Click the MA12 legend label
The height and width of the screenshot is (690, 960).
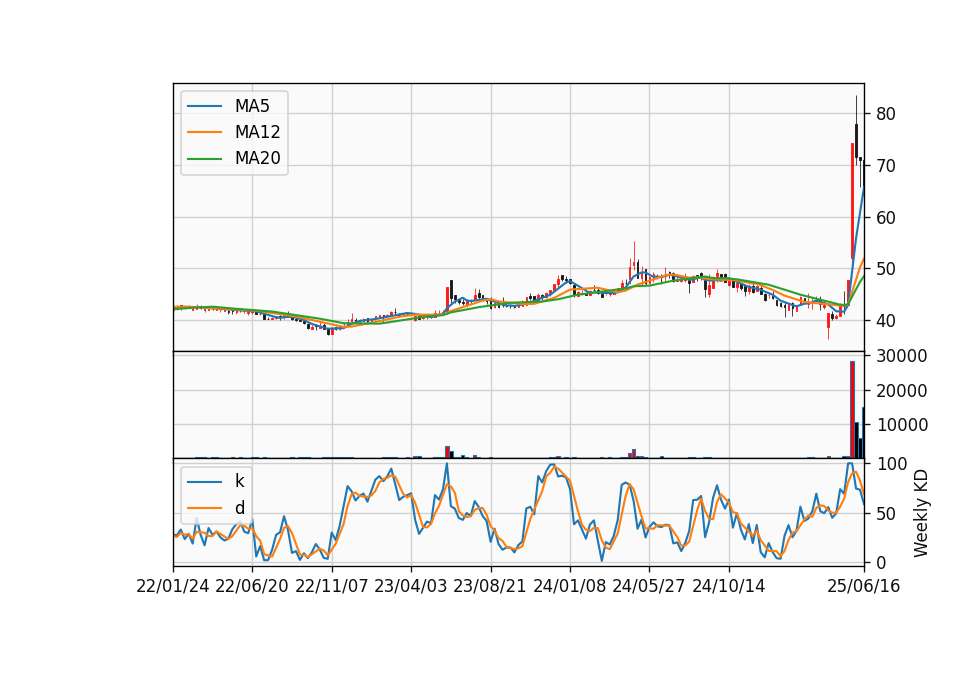click(x=257, y=132)
